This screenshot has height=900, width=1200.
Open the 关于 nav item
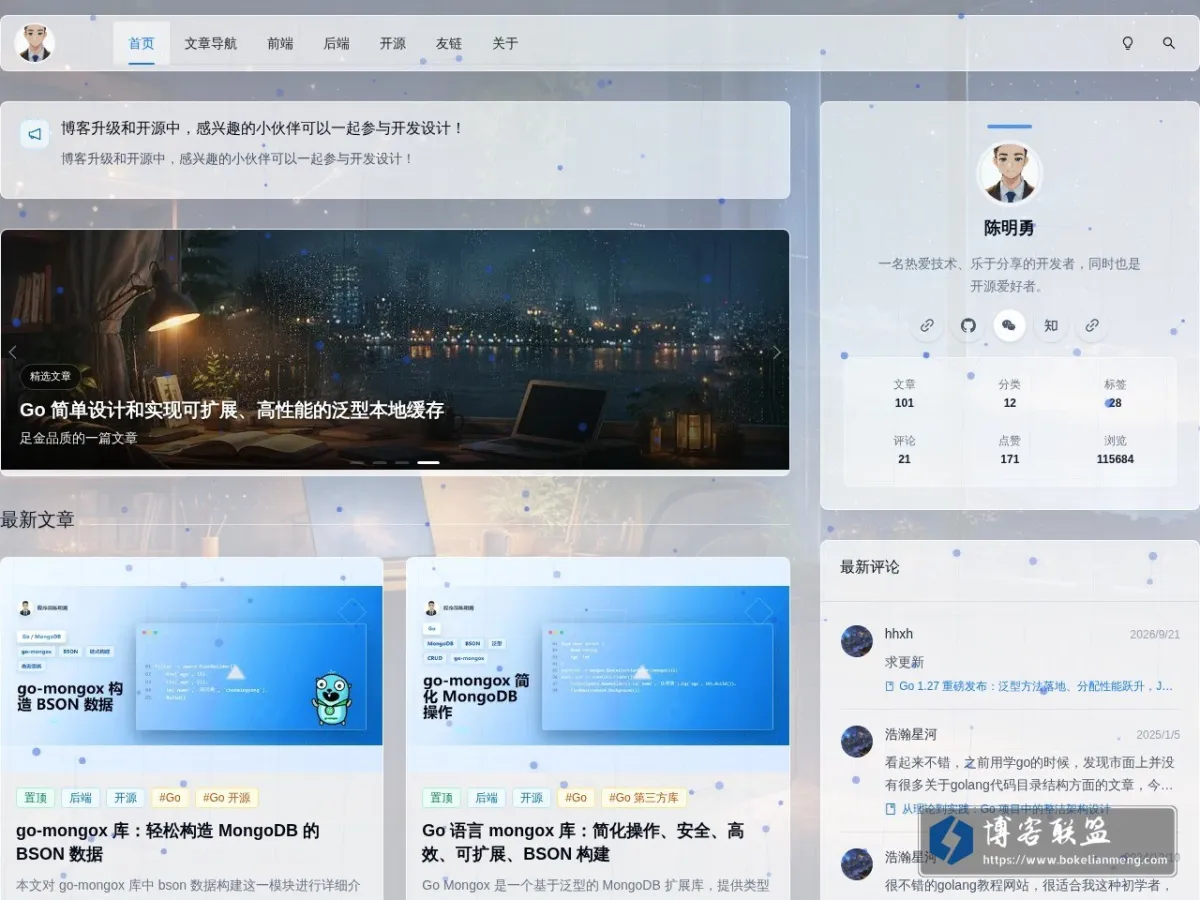pyautogui.click(x=505, y=43)
